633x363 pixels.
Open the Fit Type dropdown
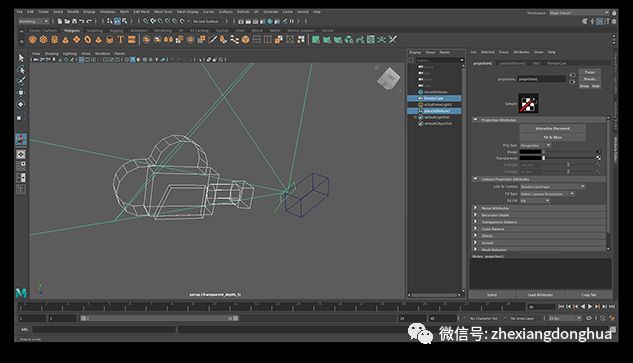click(547, 194)
